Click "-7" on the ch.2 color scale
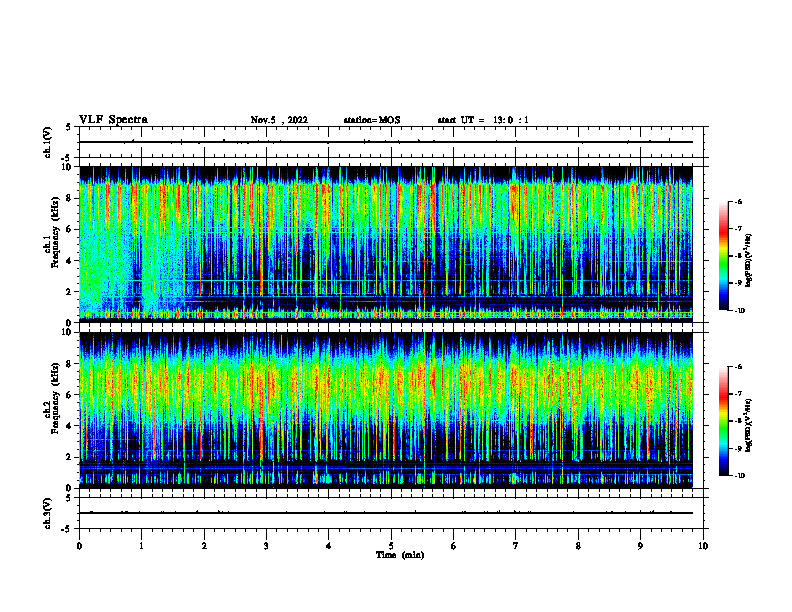This screenshot has height=612, width=792. (x=738, y=394)
